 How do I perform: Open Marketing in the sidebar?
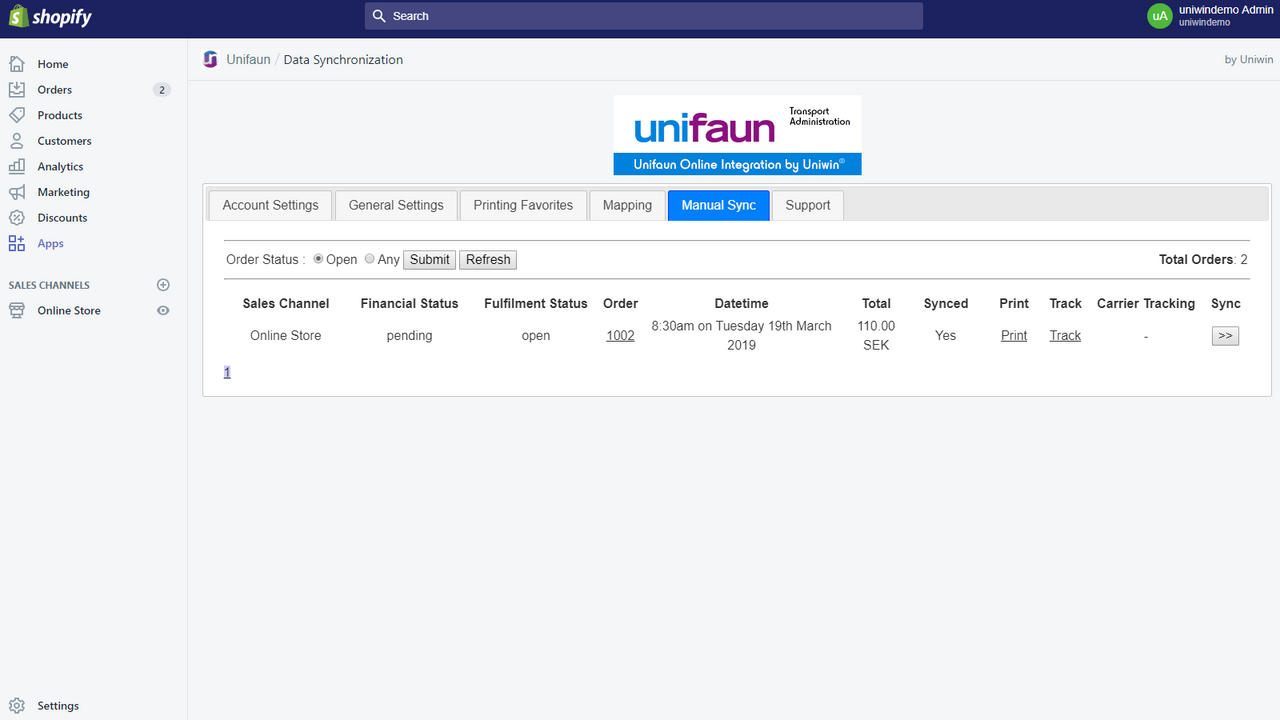[63, 192]
